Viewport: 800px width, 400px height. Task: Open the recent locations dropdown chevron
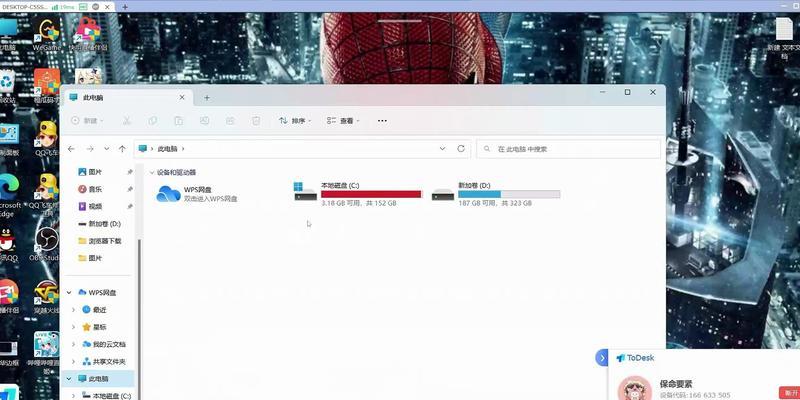(x=106, y=149)
